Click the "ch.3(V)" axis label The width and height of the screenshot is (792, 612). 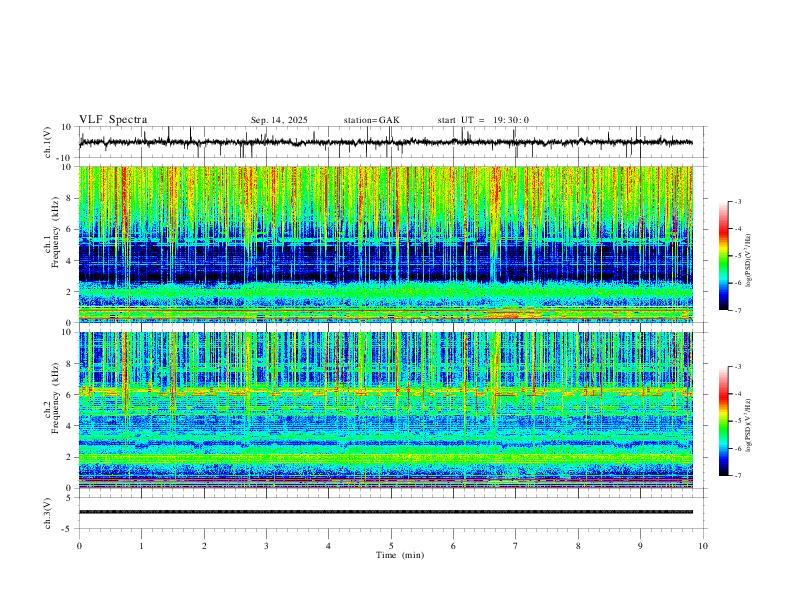point(48,514)
